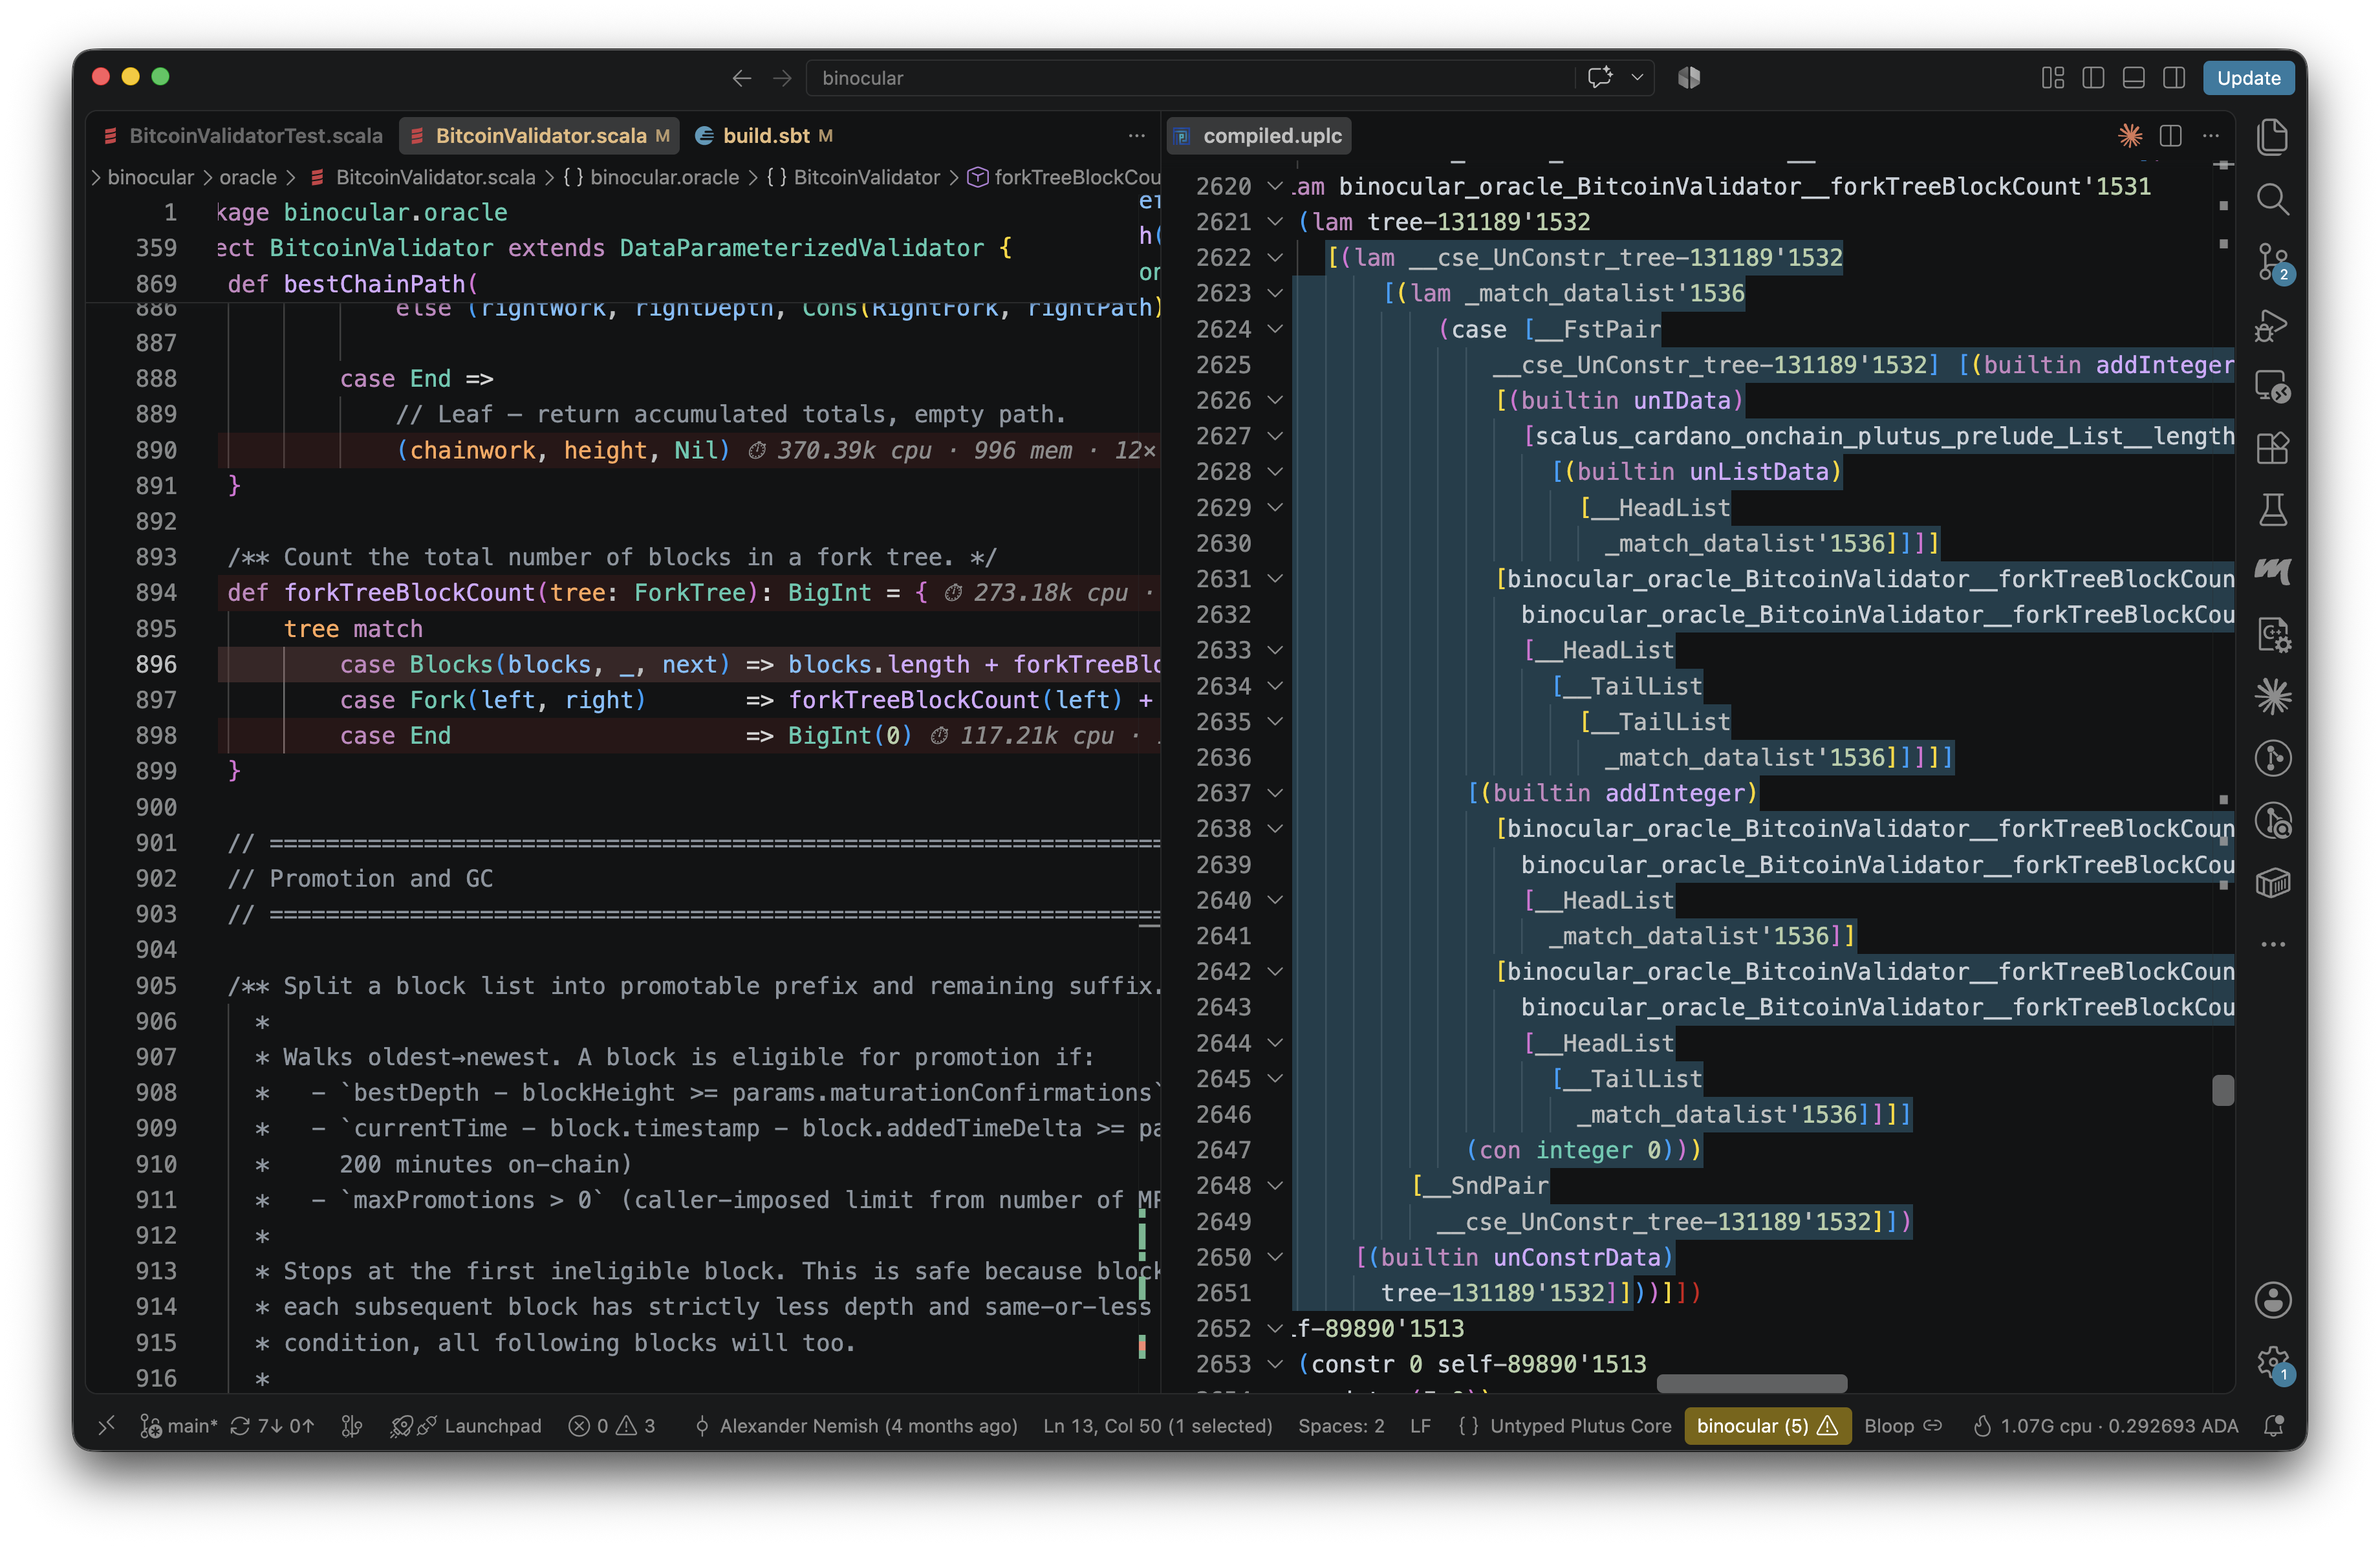
Task: Click git blame 'Alexander Nemish (4 months ago)'
Action: tap(857, 1425)
